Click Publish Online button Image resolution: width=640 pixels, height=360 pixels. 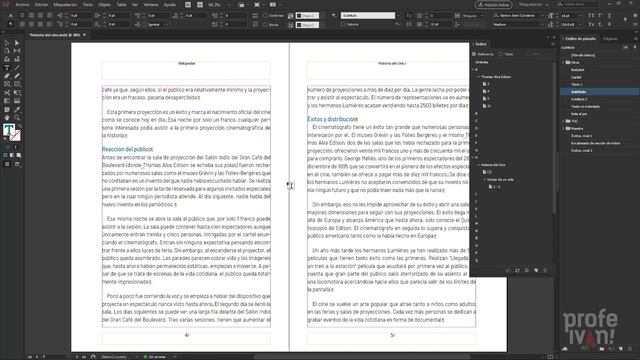coord(494,4)
